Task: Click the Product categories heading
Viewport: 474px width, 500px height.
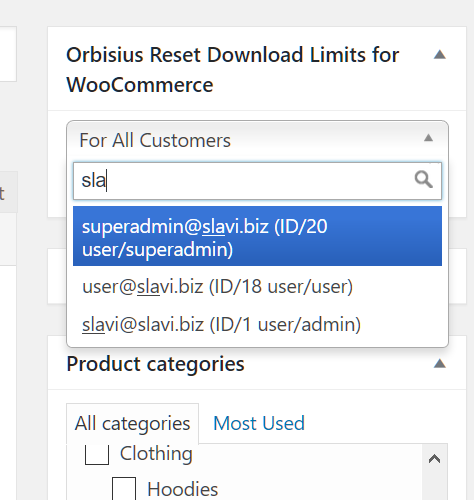Action: [x=155, y=364]
